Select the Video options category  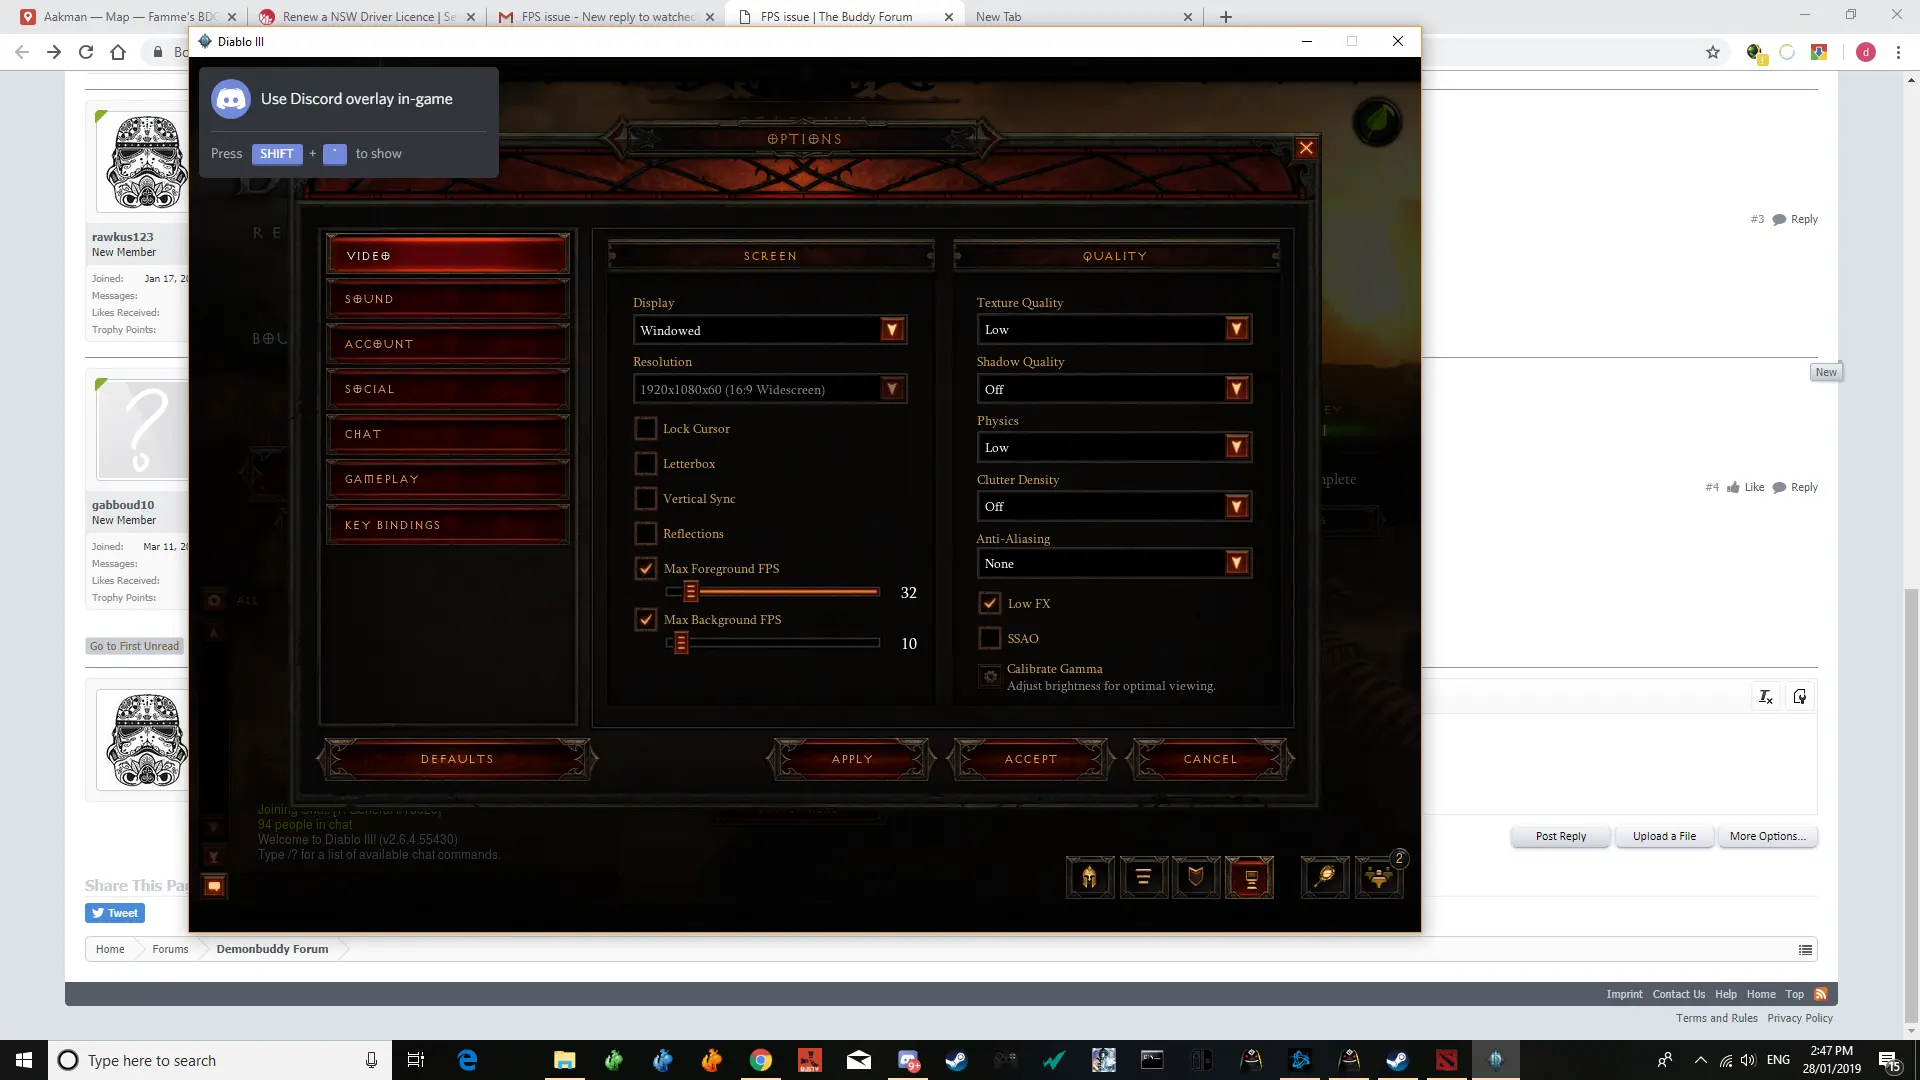448,255
